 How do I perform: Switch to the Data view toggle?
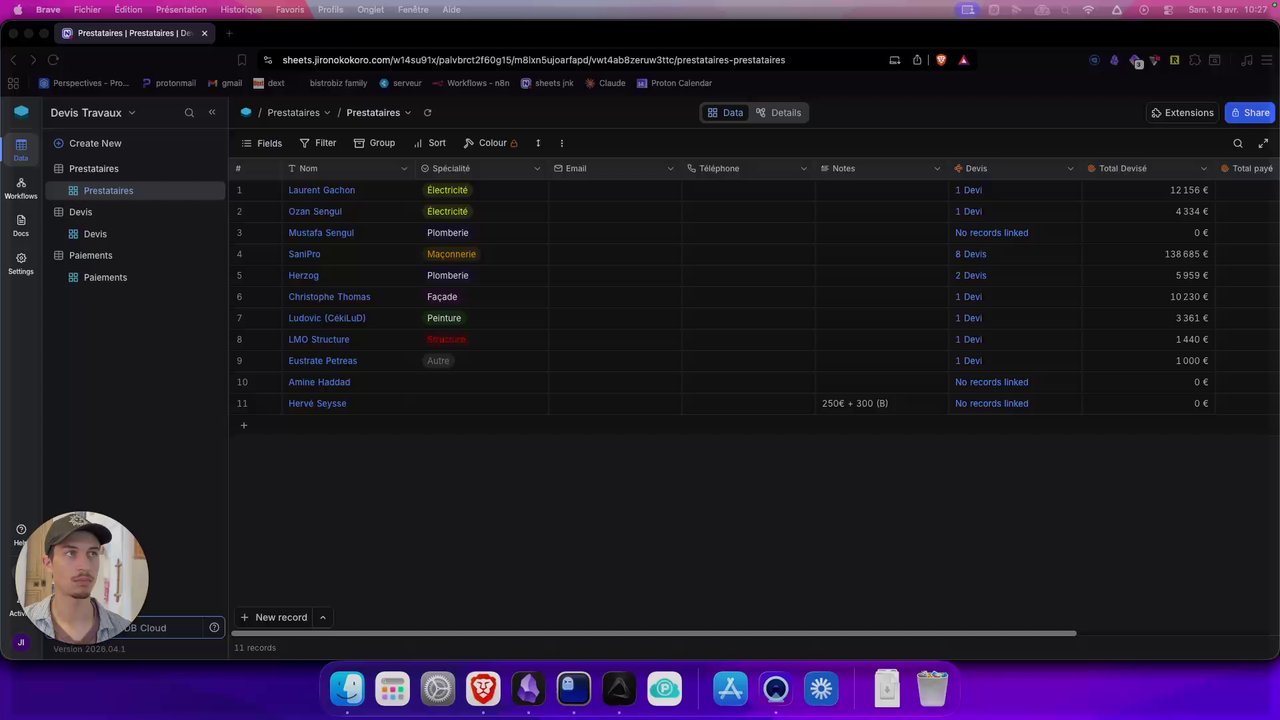pos(725,113)
